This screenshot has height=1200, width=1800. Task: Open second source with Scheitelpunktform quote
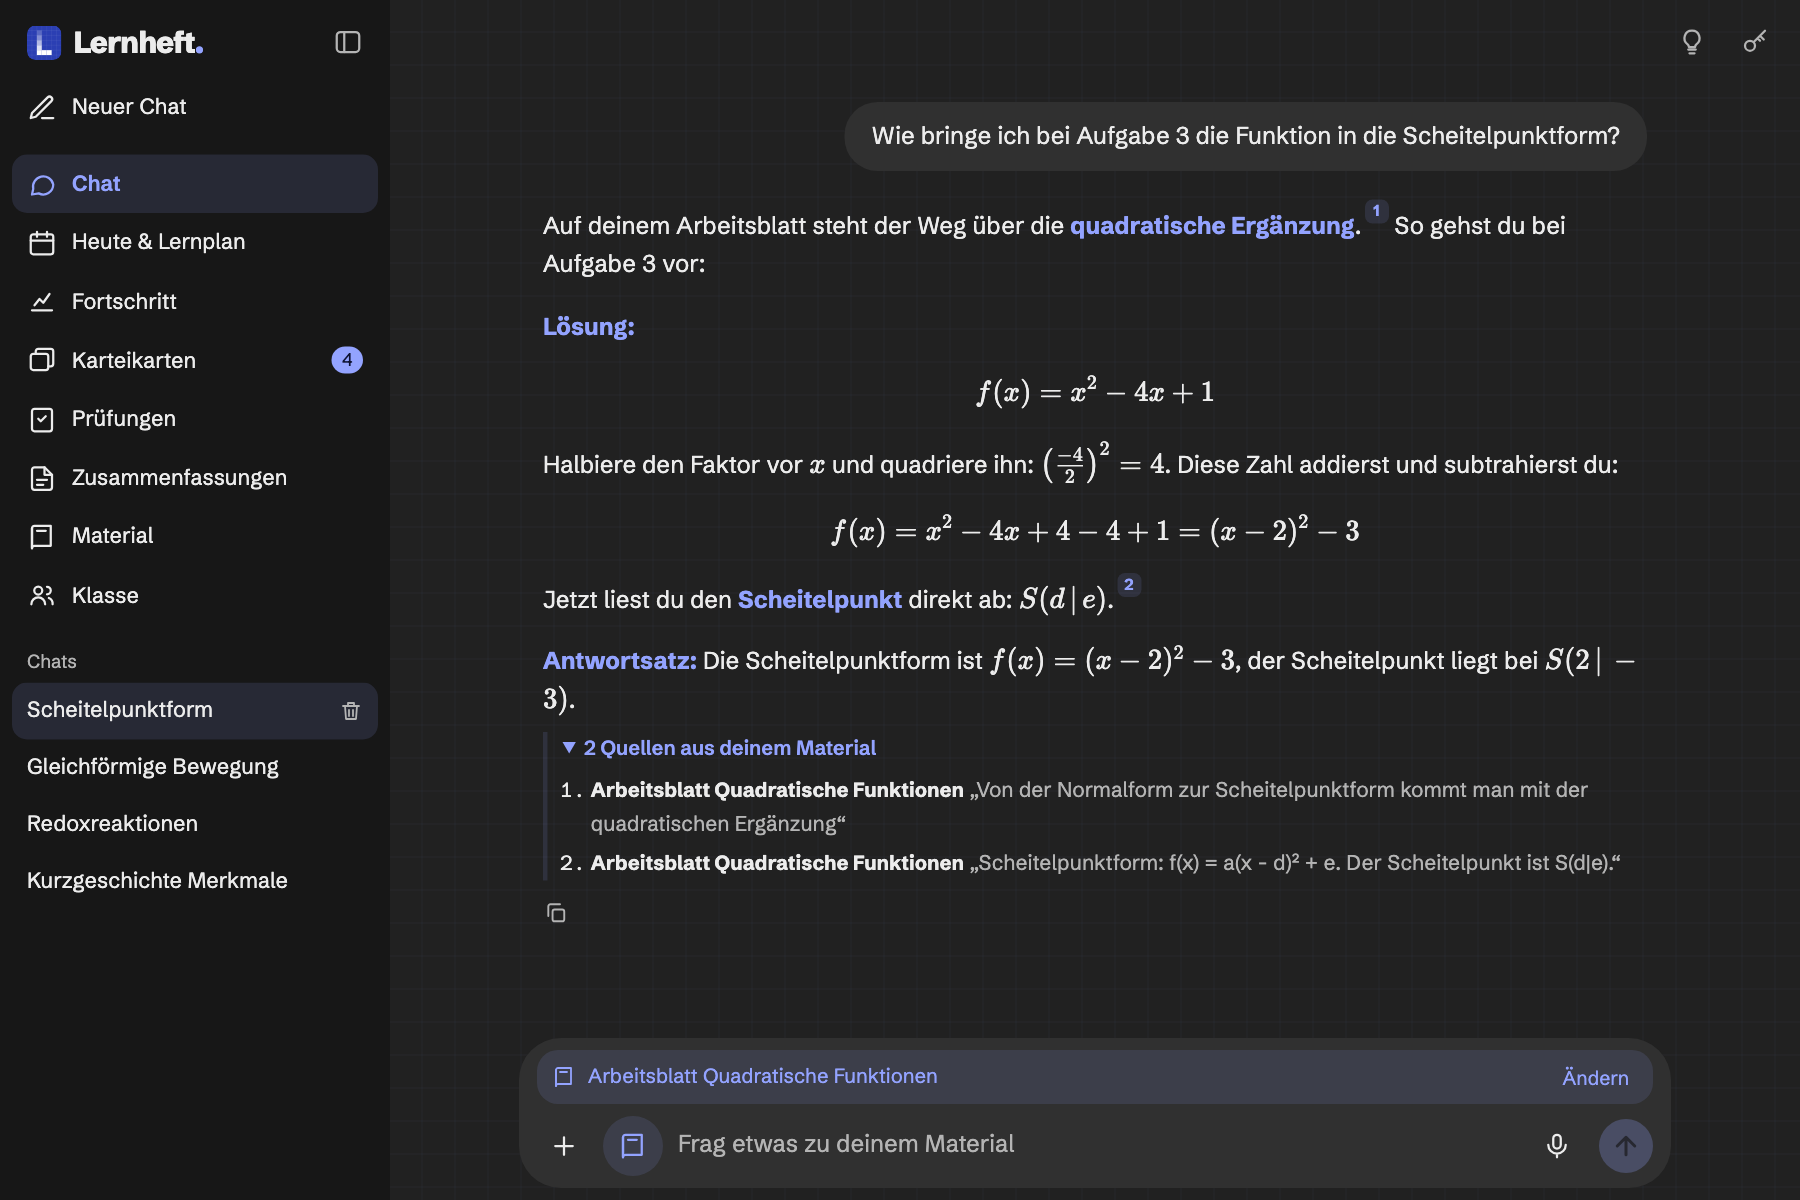tap(1105, 863)
